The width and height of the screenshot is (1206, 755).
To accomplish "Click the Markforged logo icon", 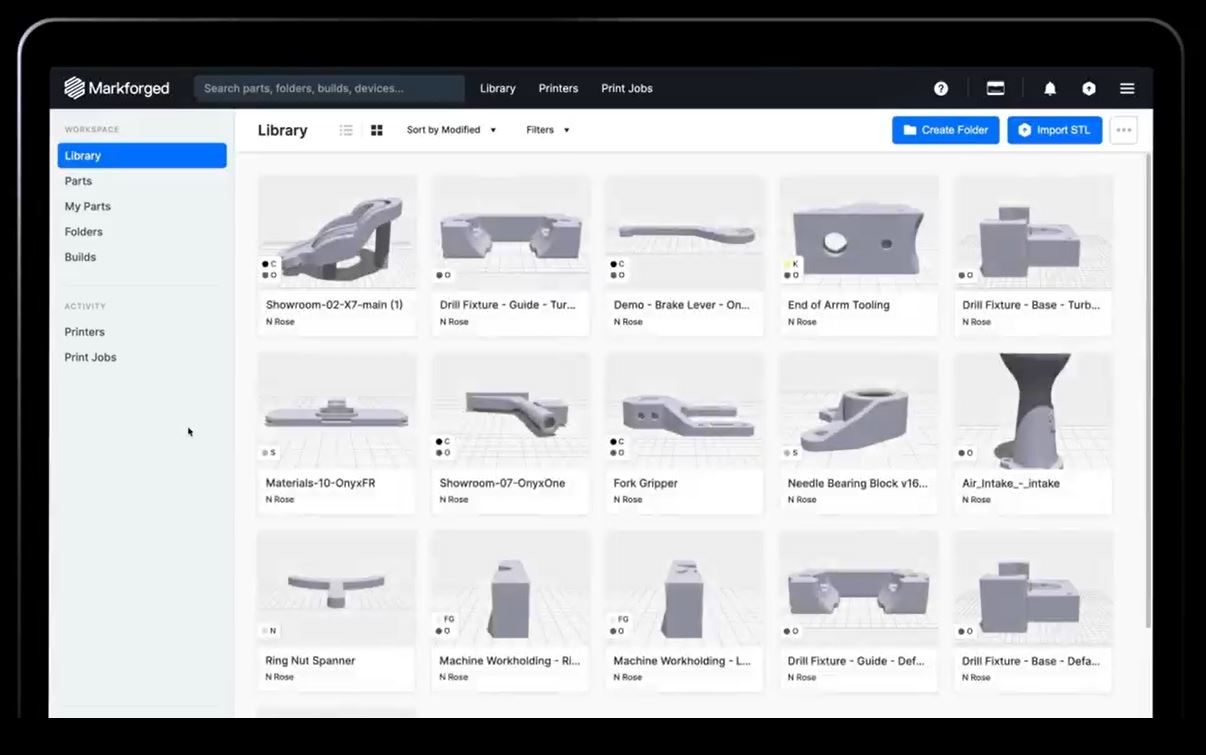I will pyautogui.click(x=74, y=88).
